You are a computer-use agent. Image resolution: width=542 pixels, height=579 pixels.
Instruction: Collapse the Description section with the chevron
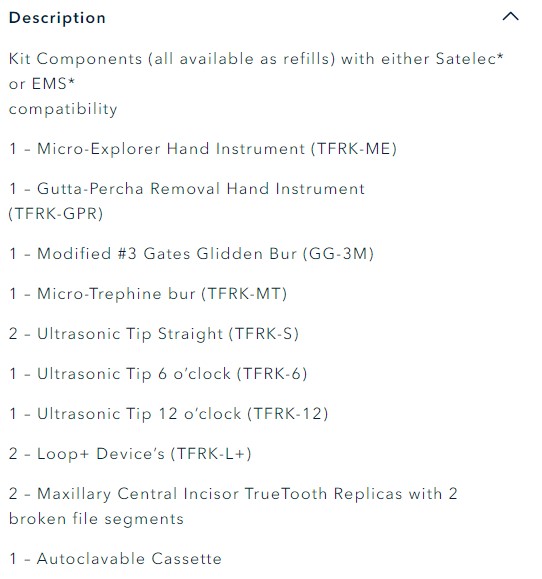tap(511, 17)
